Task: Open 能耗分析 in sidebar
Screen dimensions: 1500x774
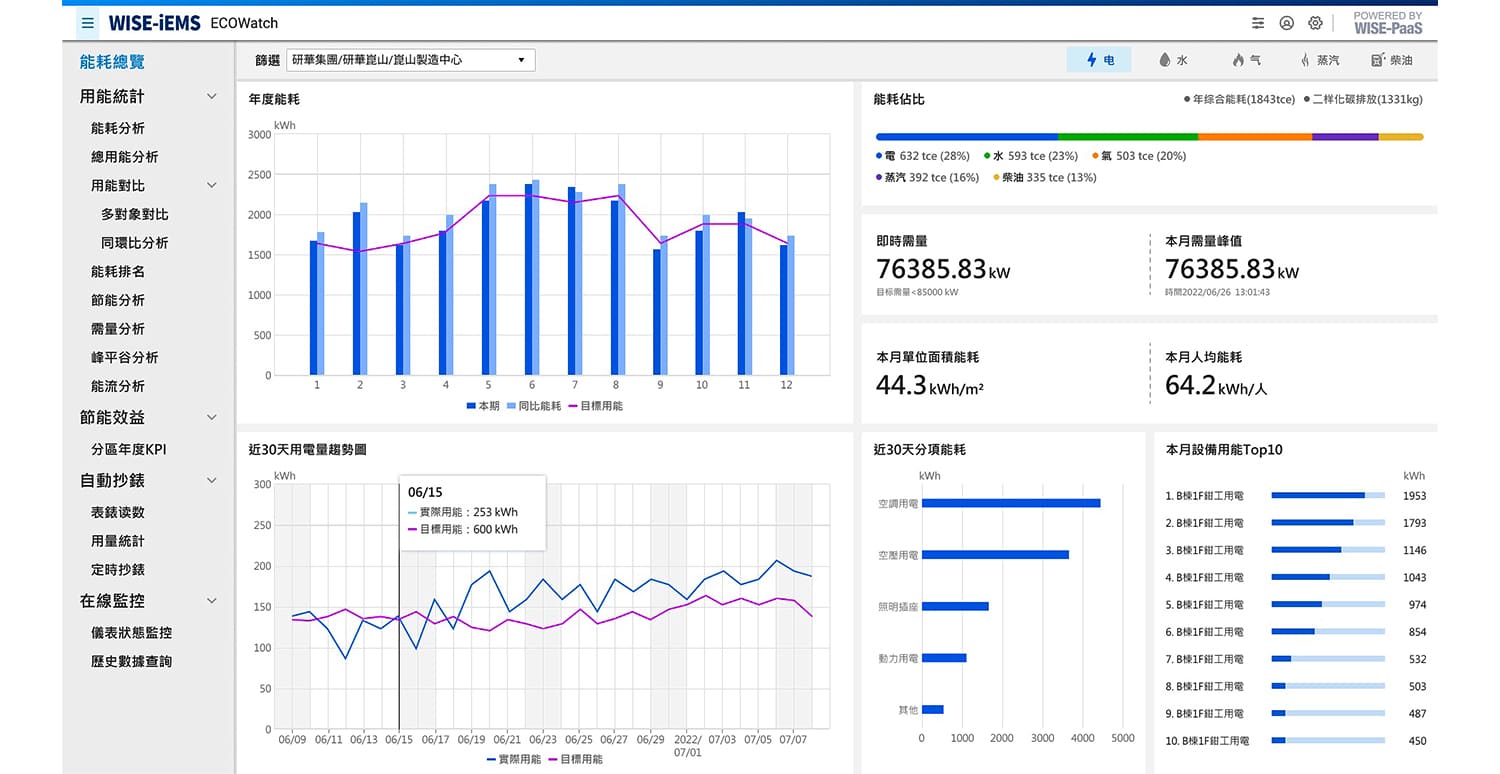Action: coord(117,128)
